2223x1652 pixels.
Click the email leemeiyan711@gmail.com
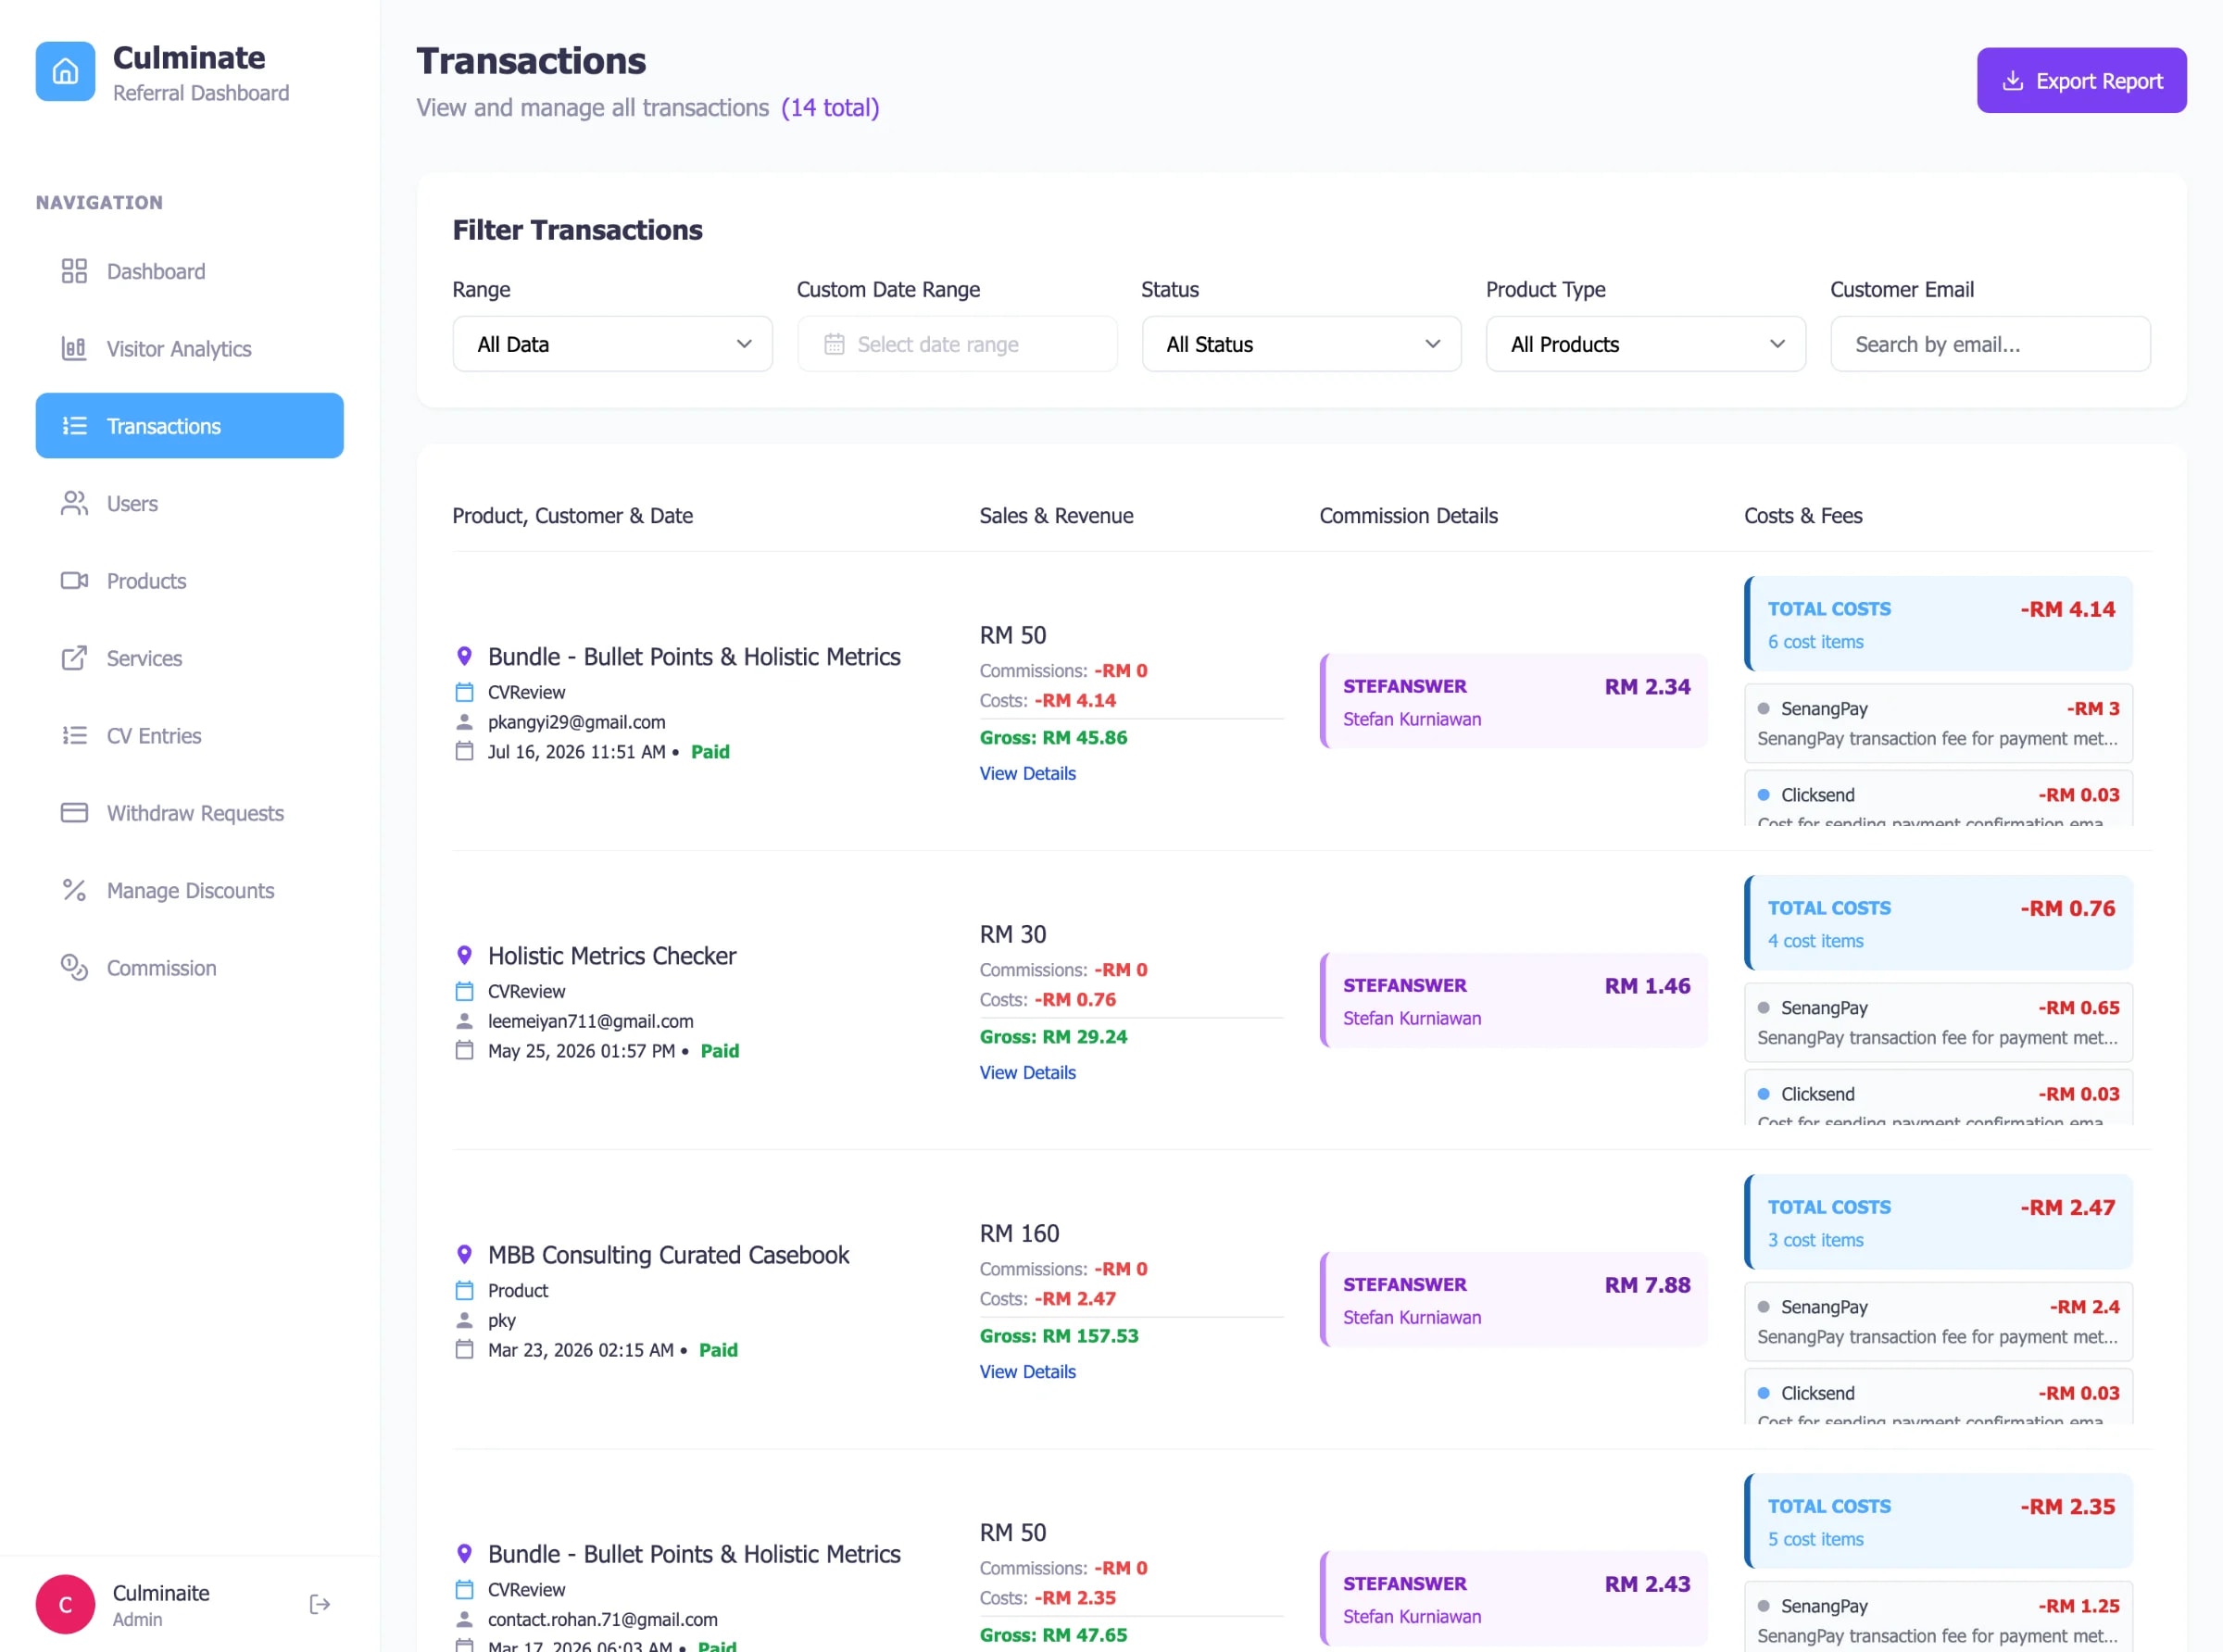(590, 1021)
